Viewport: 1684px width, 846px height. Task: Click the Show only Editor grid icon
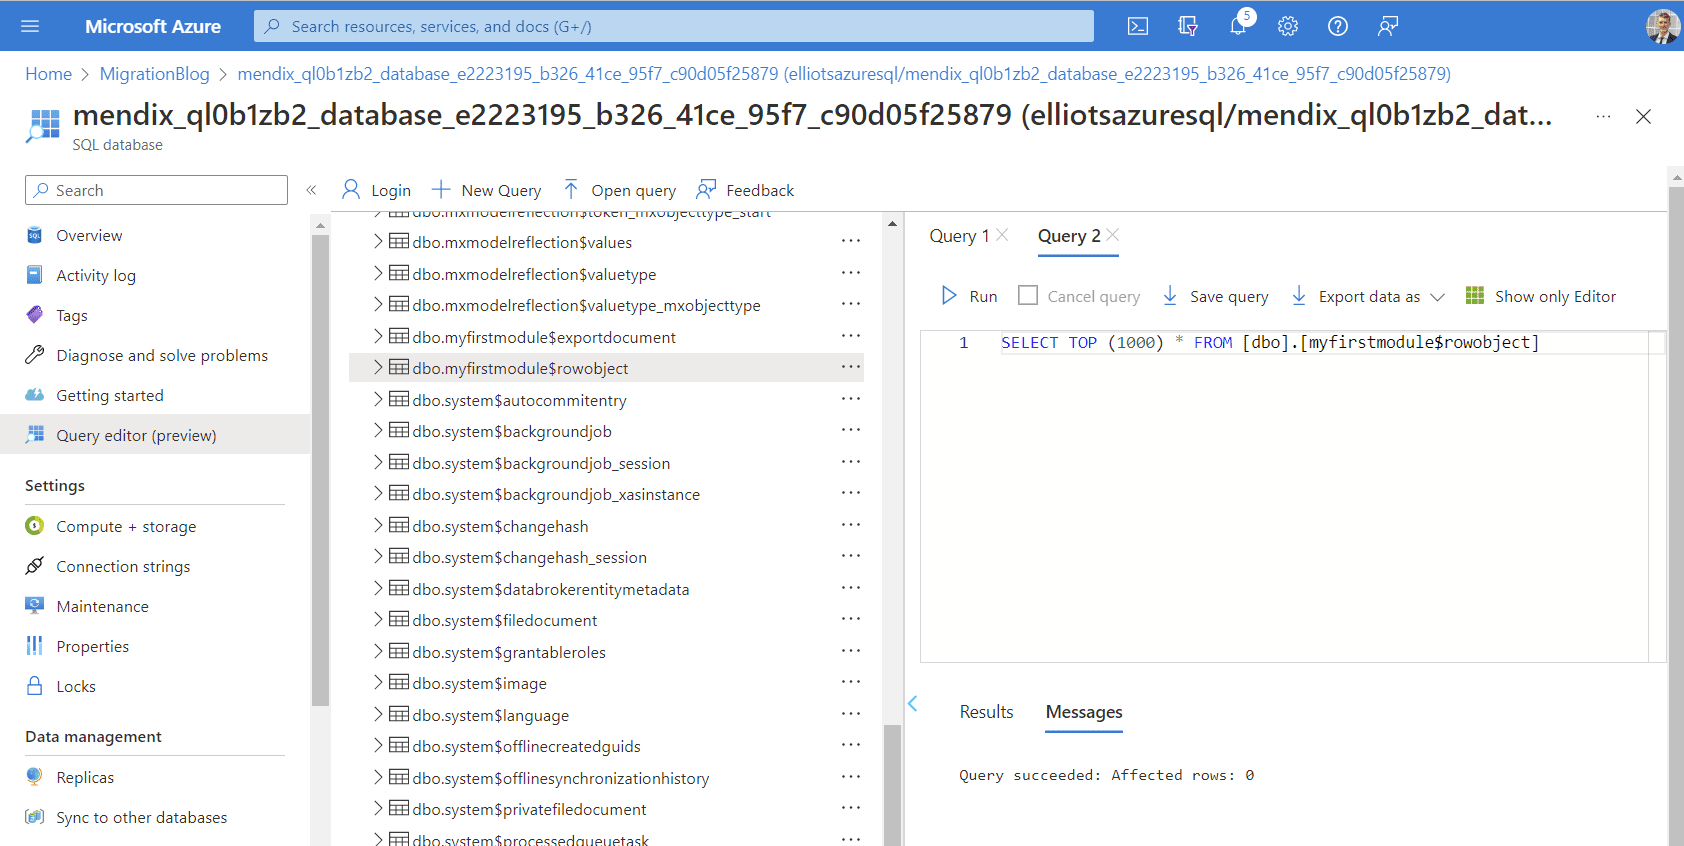[x=1475, y=295]
